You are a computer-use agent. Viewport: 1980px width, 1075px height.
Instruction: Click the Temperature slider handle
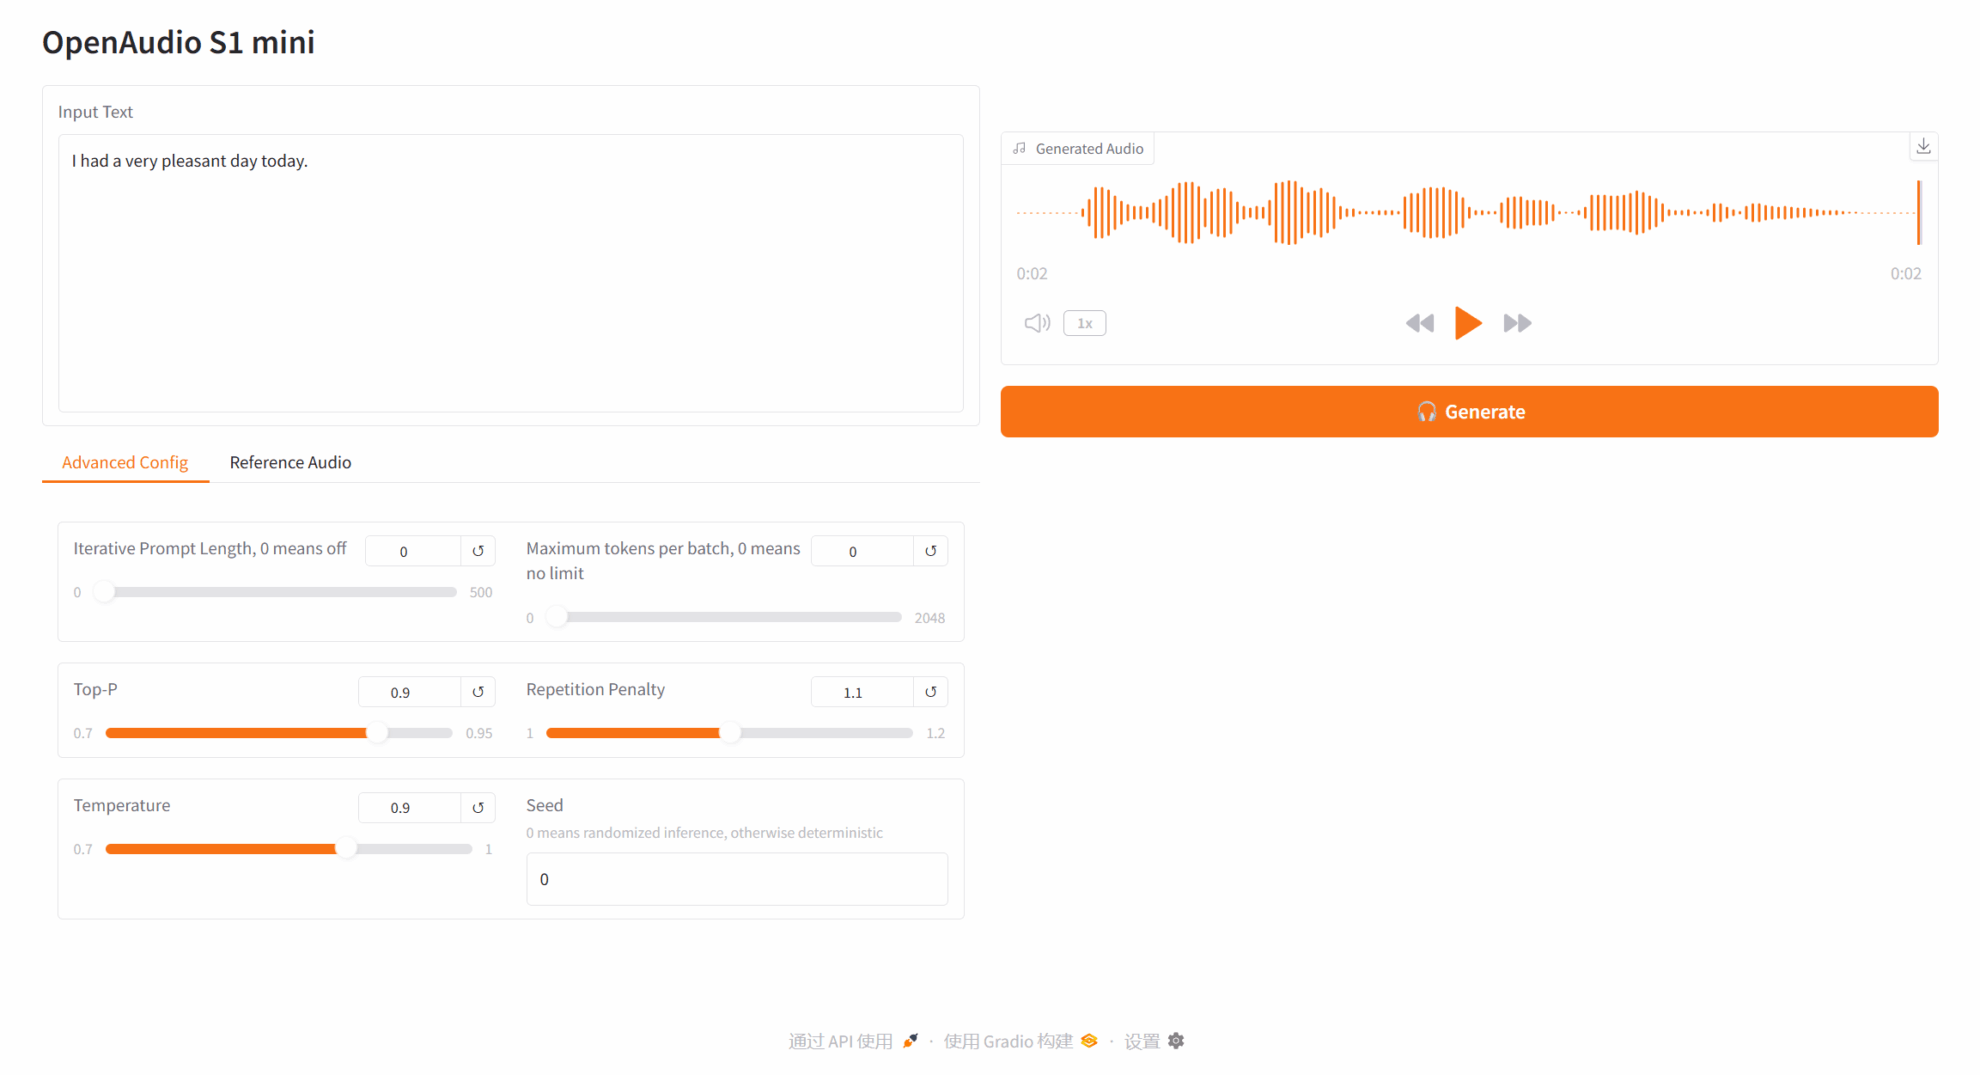point(346,849)
